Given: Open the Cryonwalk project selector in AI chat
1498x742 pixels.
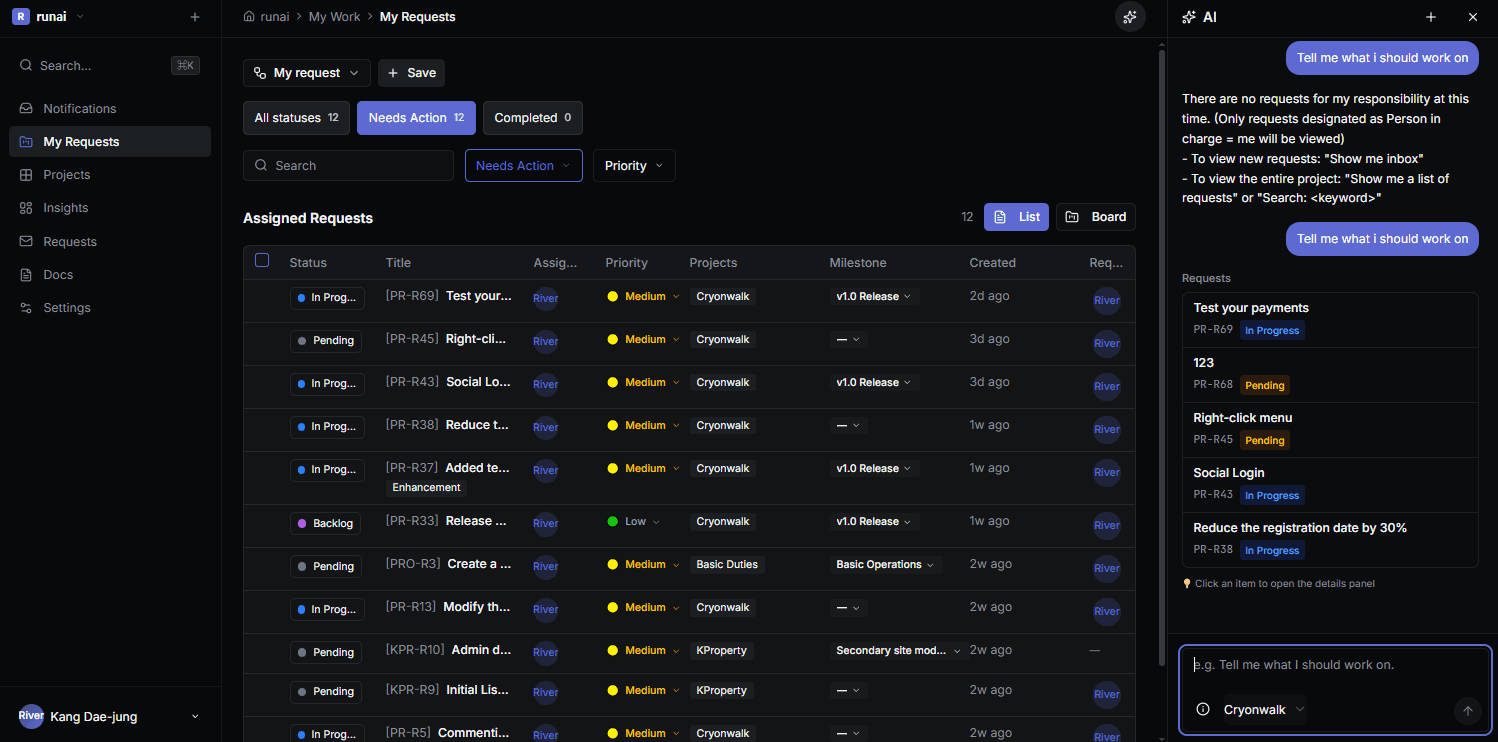Looking at the screenshot, I should click(x=1264, y=709).
